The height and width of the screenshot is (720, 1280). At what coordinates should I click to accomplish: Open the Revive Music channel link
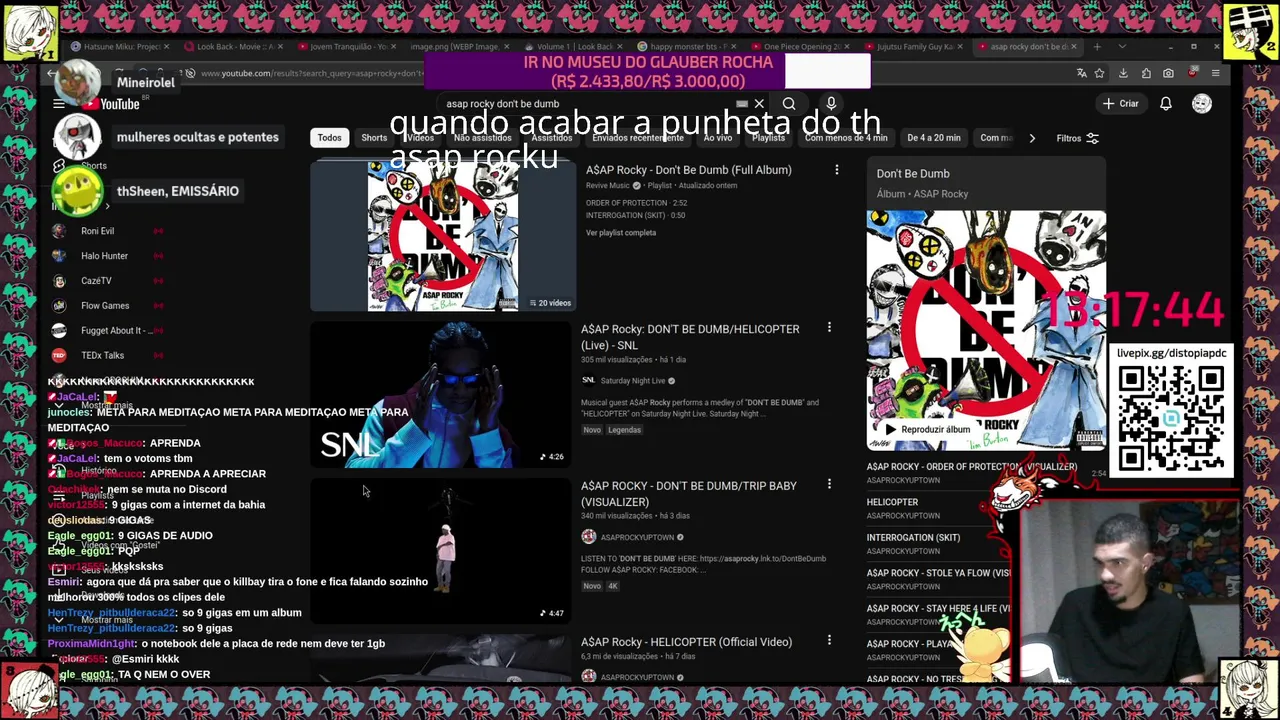coord(608,186)
